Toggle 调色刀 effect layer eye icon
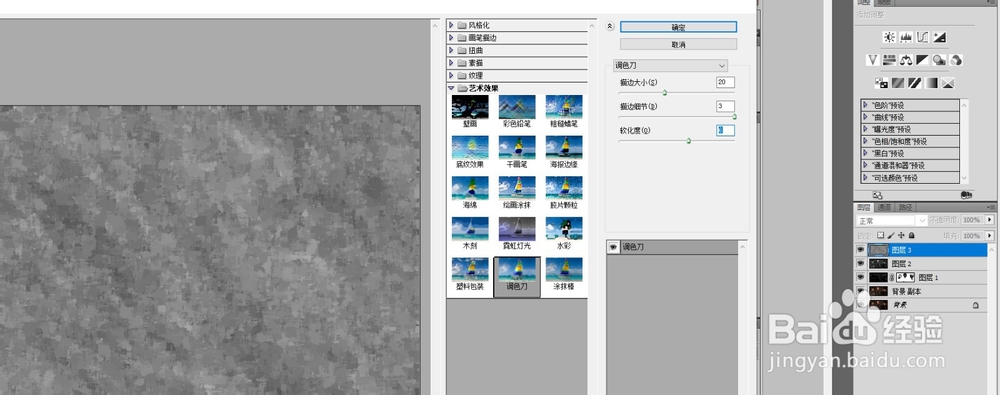The image size is (1000, 395). point(613,247)
